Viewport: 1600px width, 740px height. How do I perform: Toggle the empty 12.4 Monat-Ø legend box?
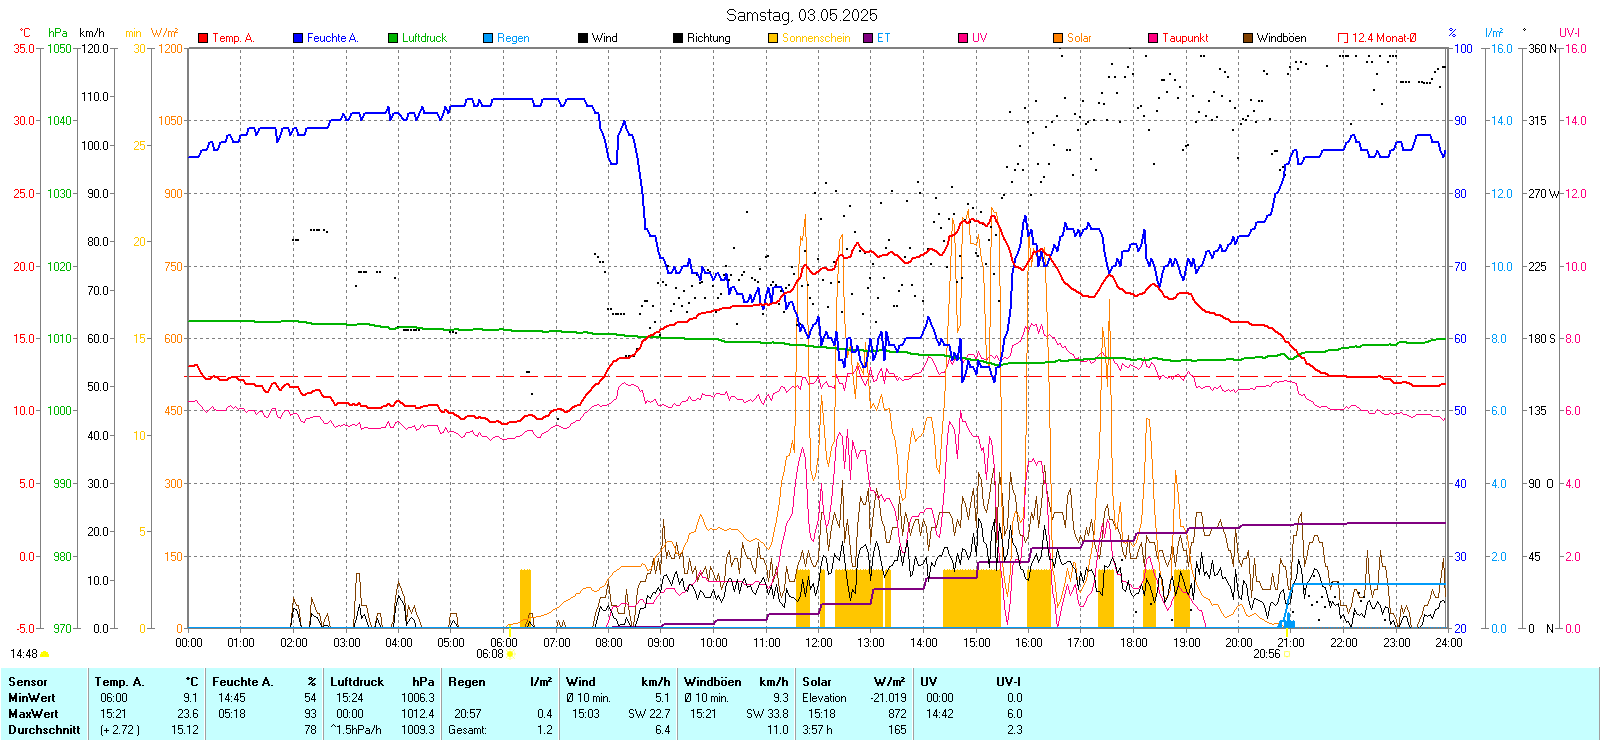coord(1343,38)
